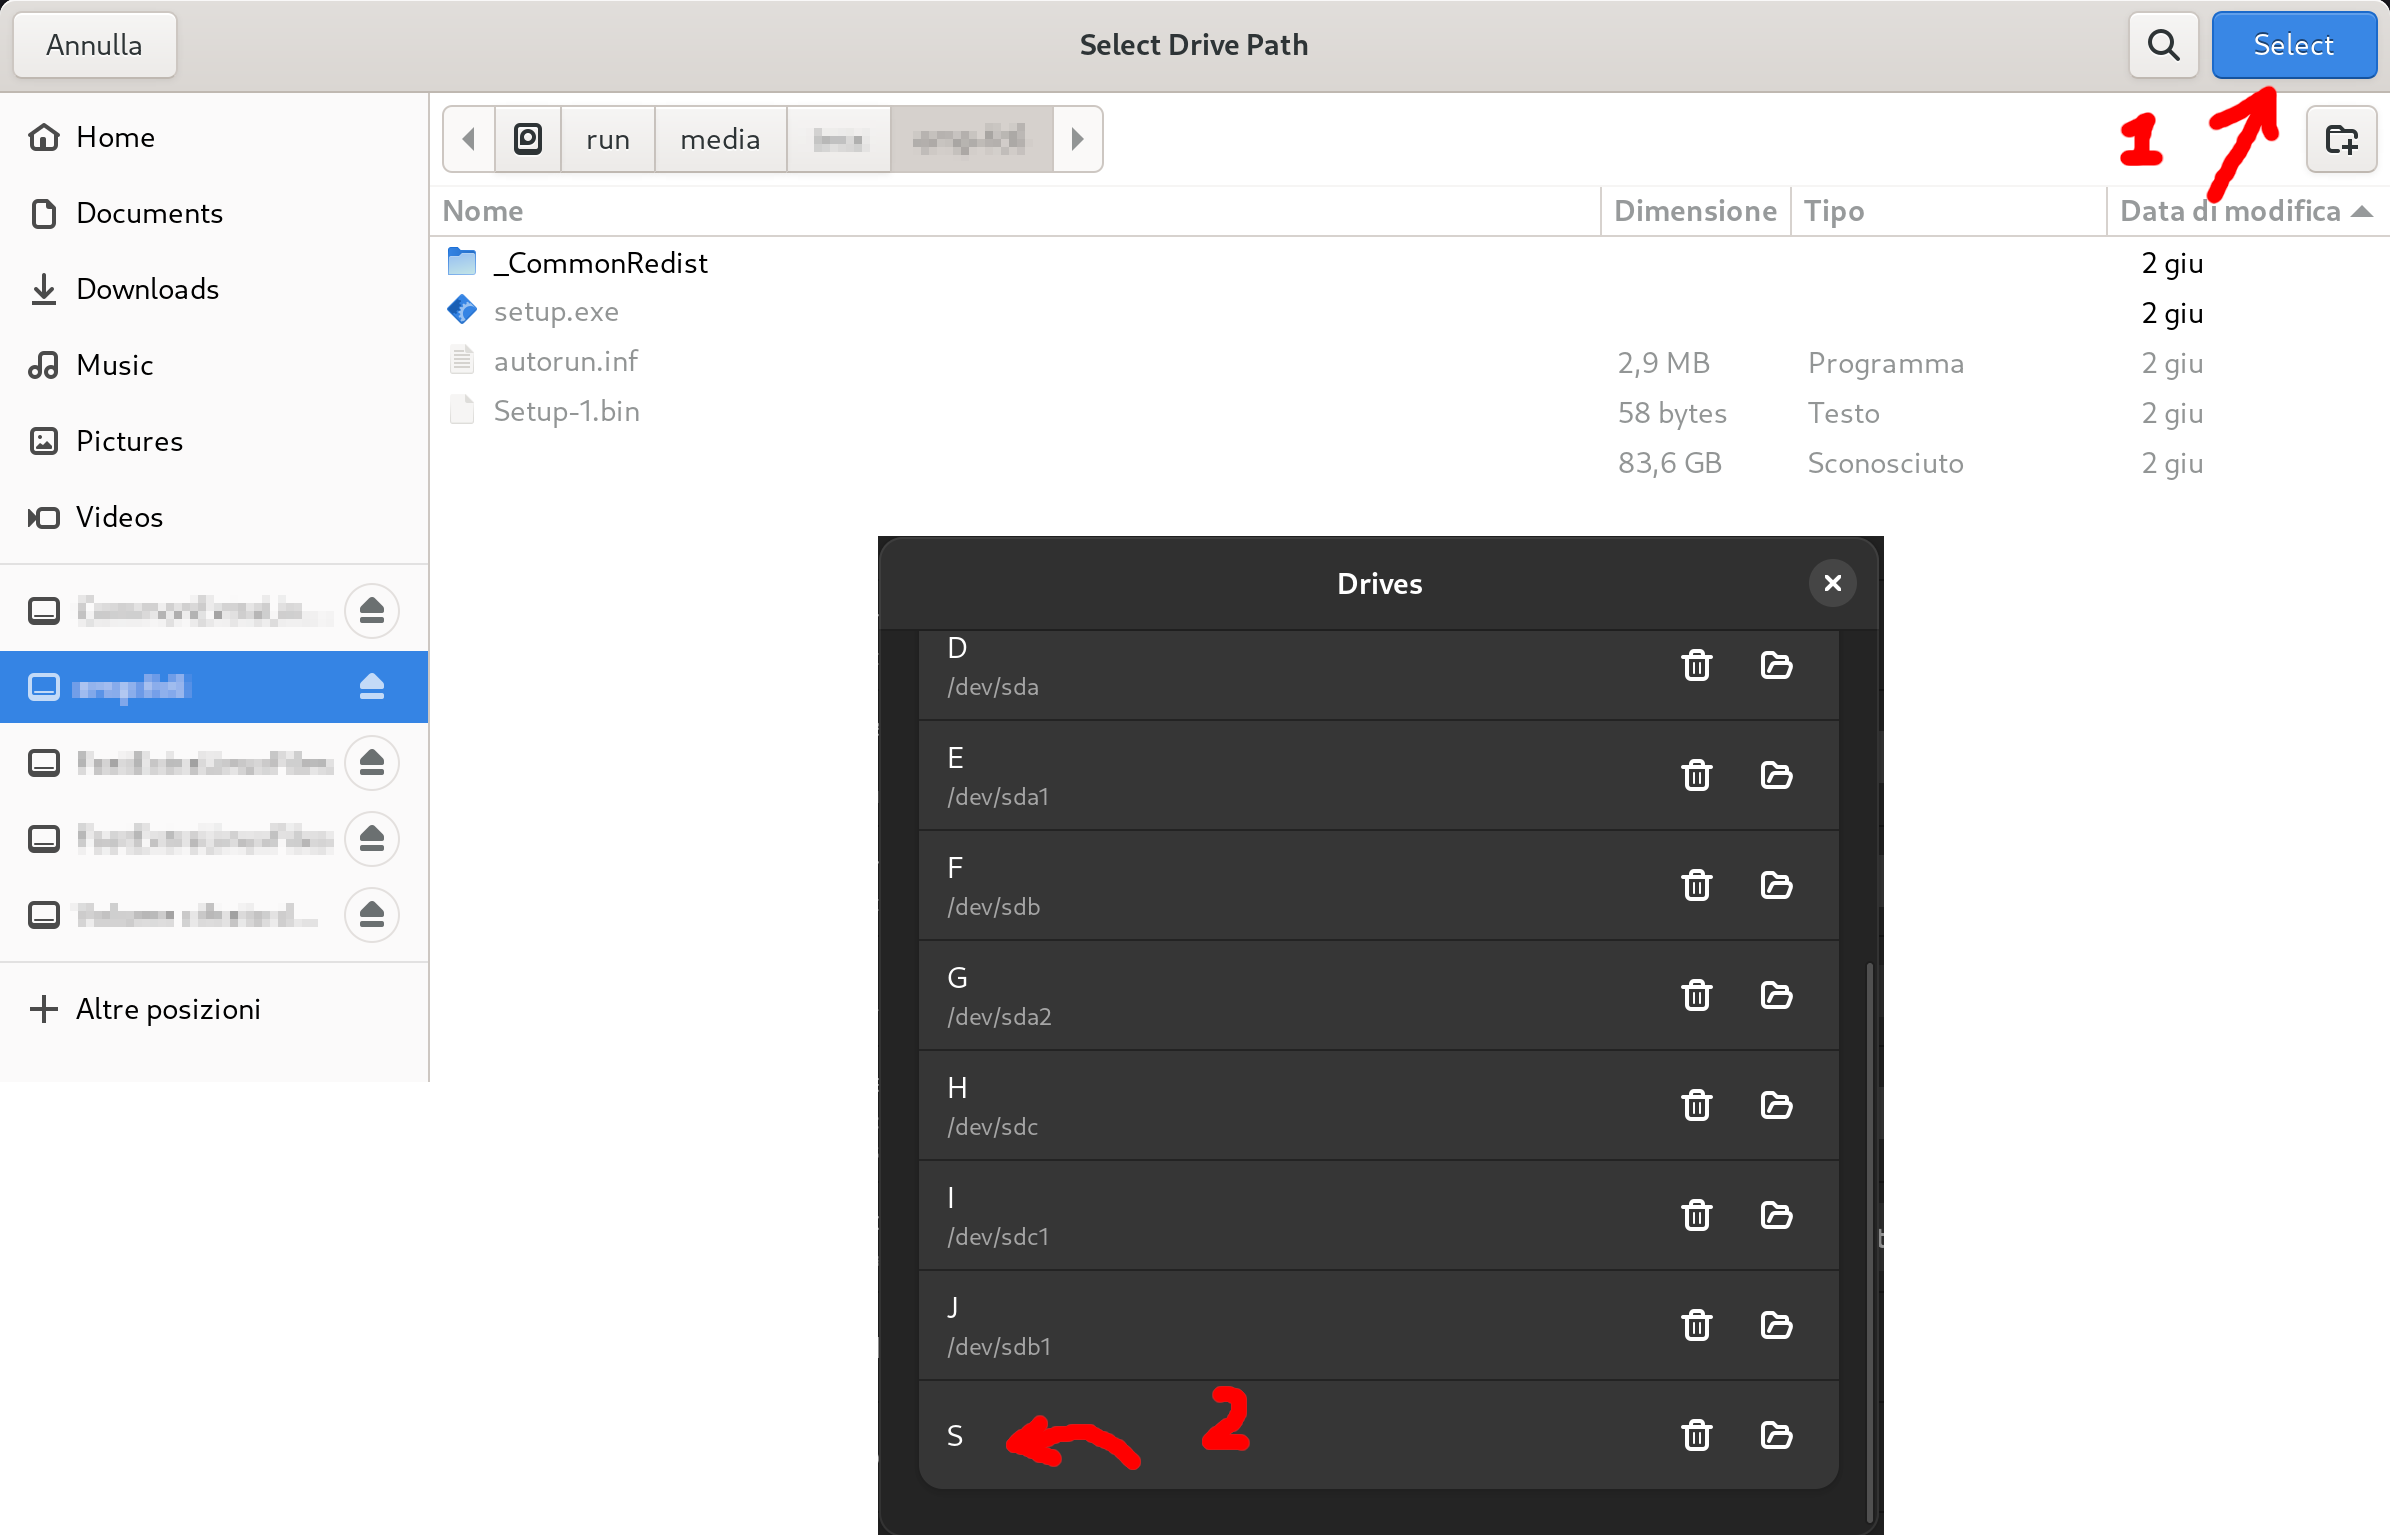This screenshot has width=2390, height=1535.
Task: Remove the S drive mapping
Action: tap(1695, 1435)
